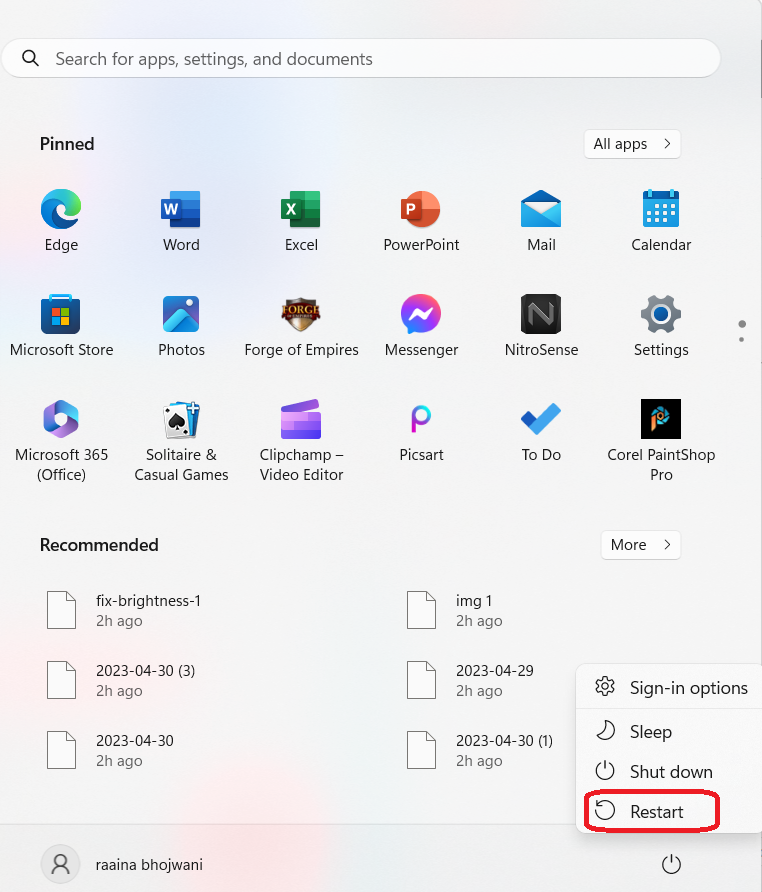Select Shut down in the power menu
762x892 pixels.
coord(670,771)
